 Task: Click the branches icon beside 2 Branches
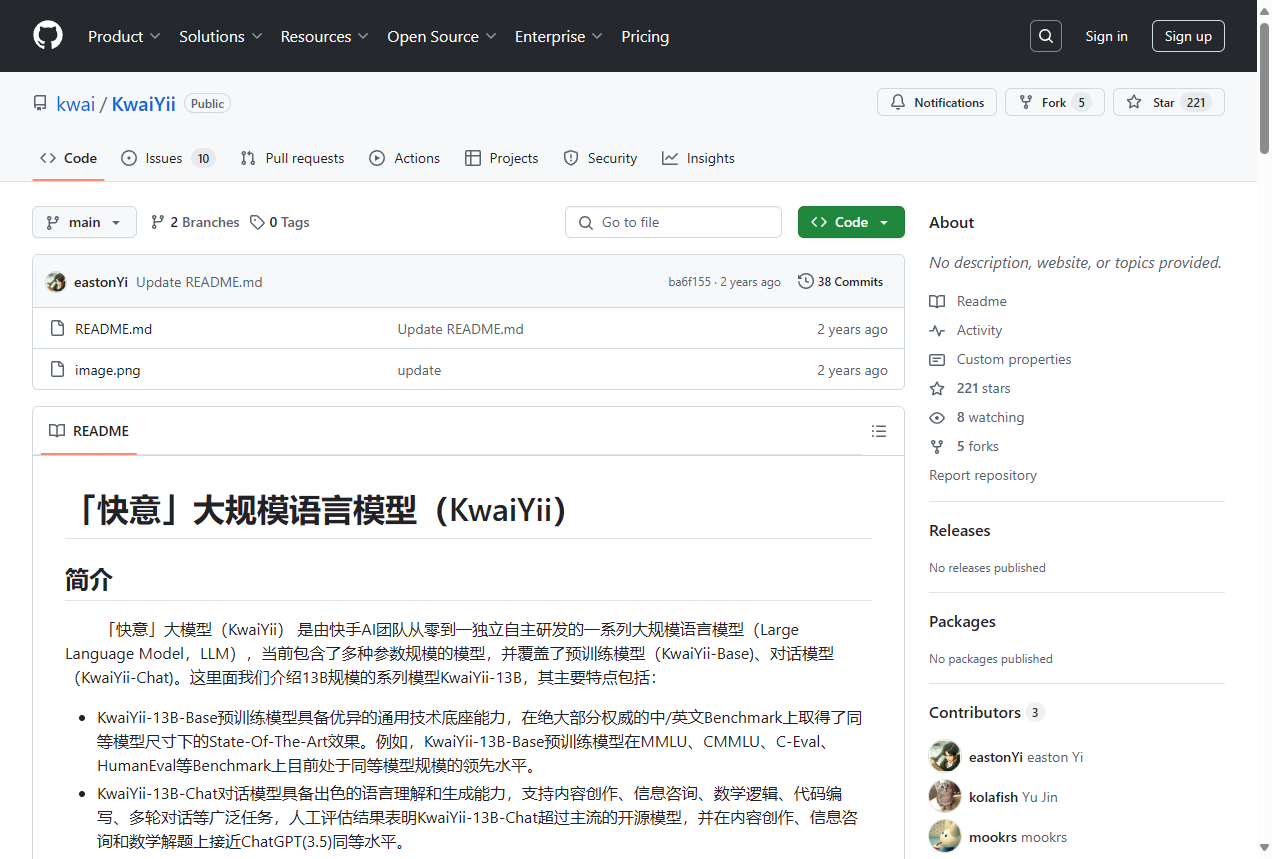point(158,222)
